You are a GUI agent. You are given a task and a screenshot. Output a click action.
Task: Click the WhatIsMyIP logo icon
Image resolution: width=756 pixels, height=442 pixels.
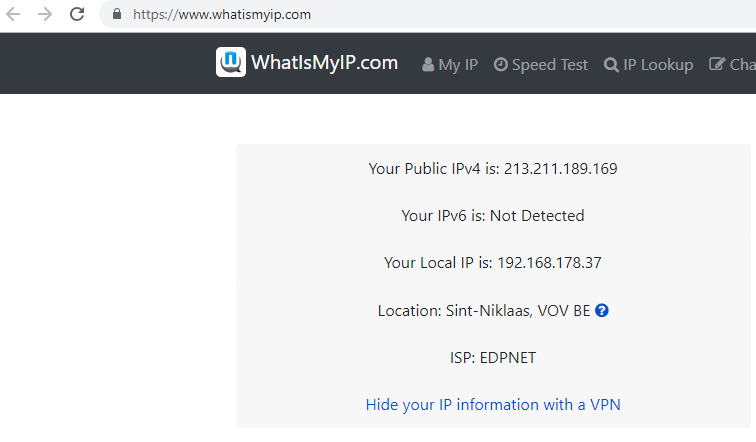point(231,63)
